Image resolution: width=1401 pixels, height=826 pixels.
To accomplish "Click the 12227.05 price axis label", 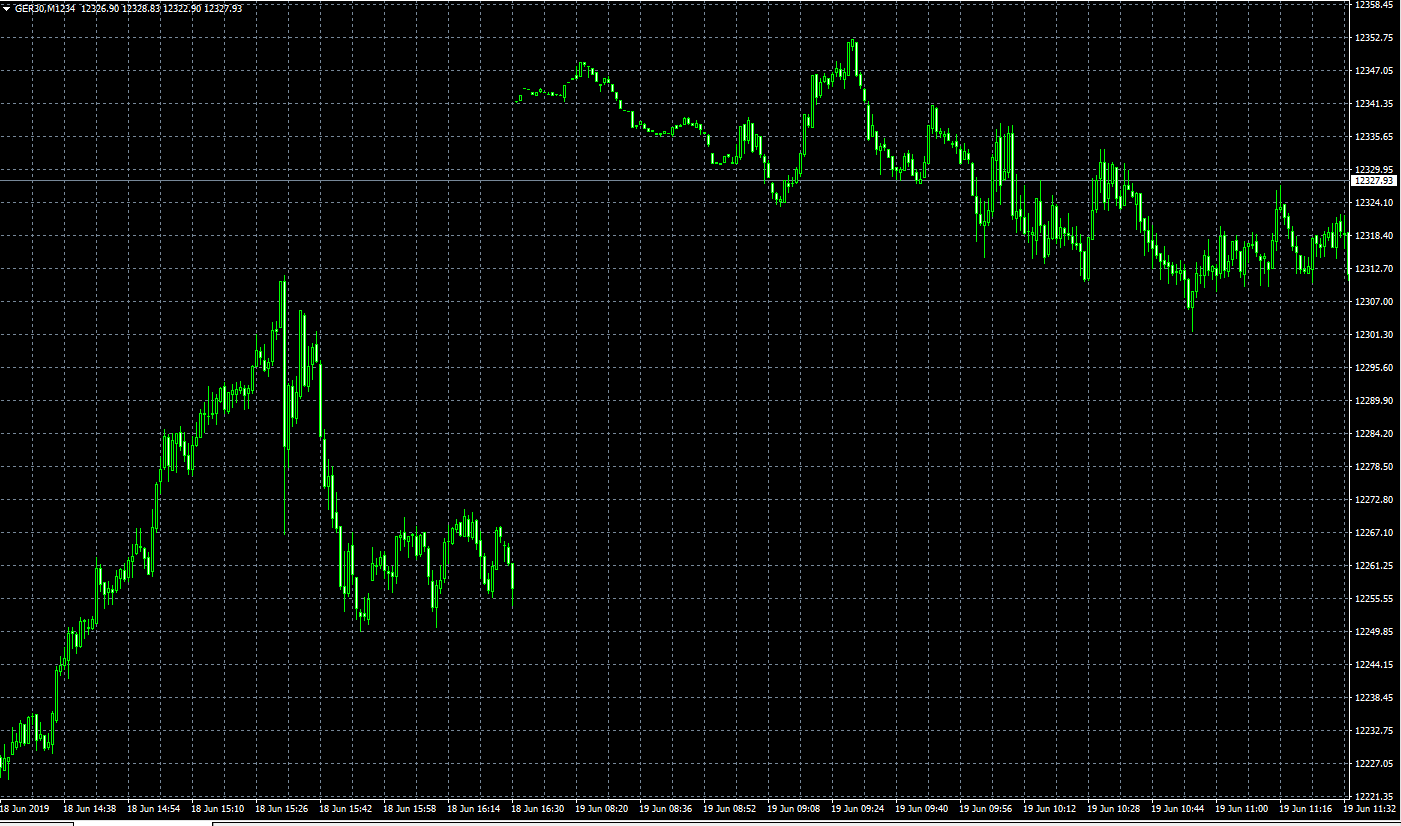I will (1375, 764).
